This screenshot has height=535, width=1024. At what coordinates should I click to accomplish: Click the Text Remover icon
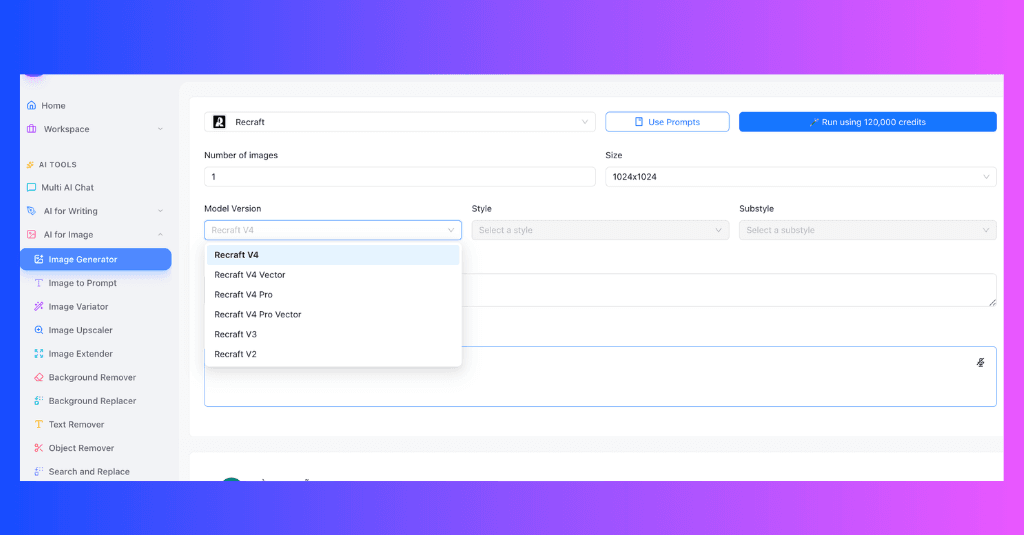(39, 424)
